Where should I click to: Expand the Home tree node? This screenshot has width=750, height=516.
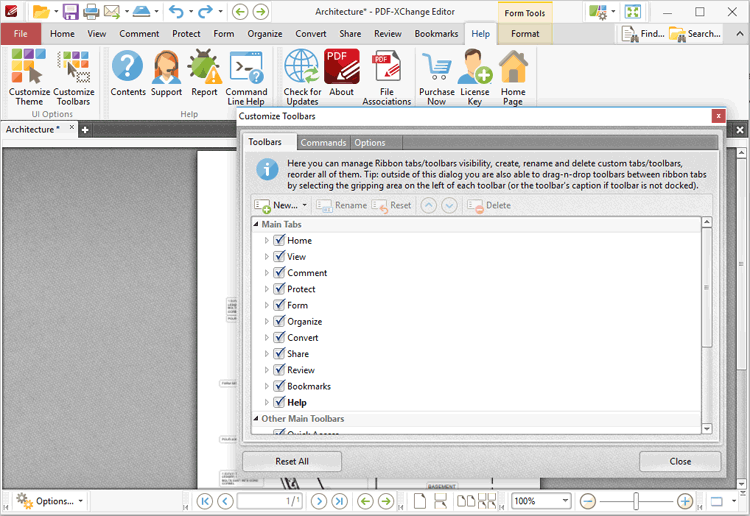(x=266, y=241)
